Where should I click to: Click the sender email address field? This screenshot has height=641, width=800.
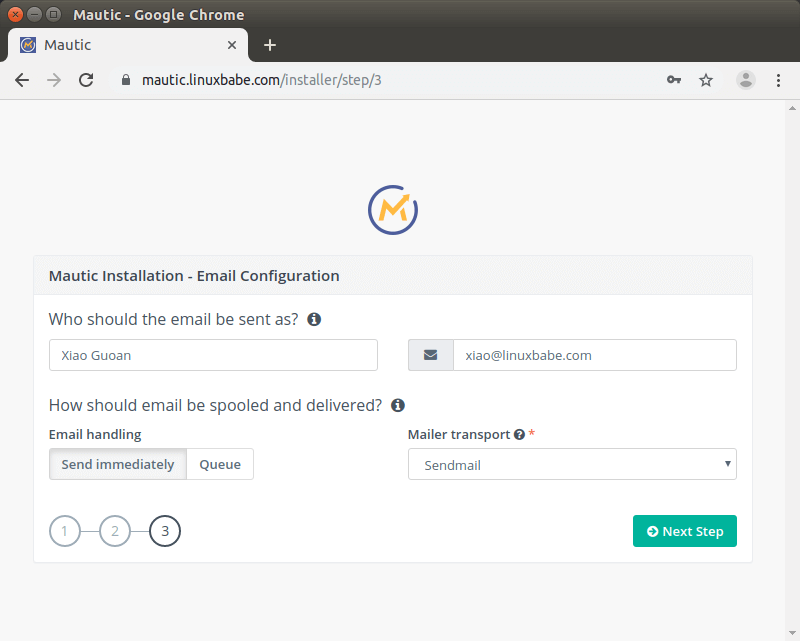click(x=594, y=355)
